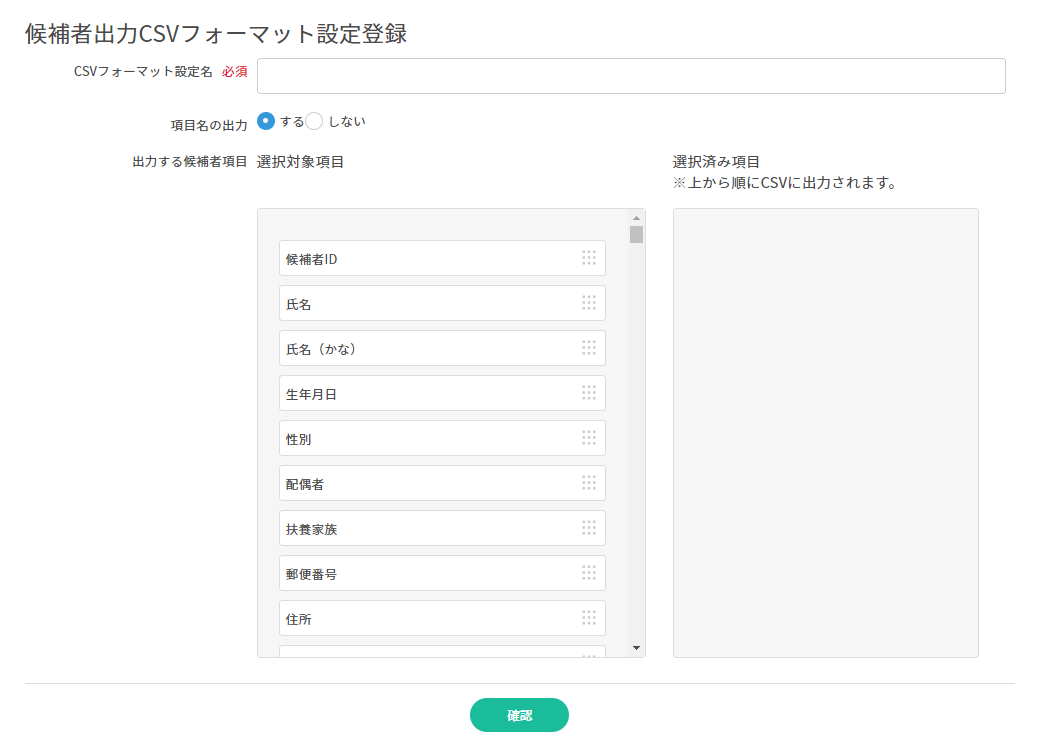Click scroll down arrow in item list

point(636,648)
